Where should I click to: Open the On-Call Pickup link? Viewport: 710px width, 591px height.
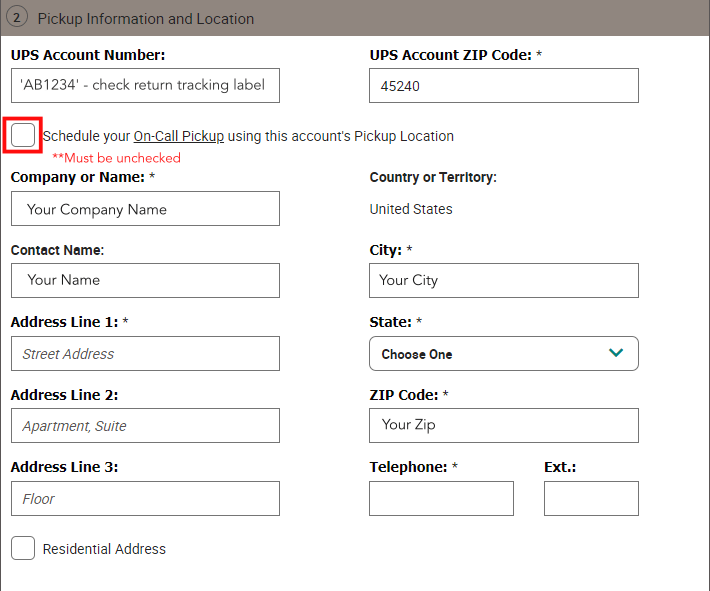pos(178,136)
